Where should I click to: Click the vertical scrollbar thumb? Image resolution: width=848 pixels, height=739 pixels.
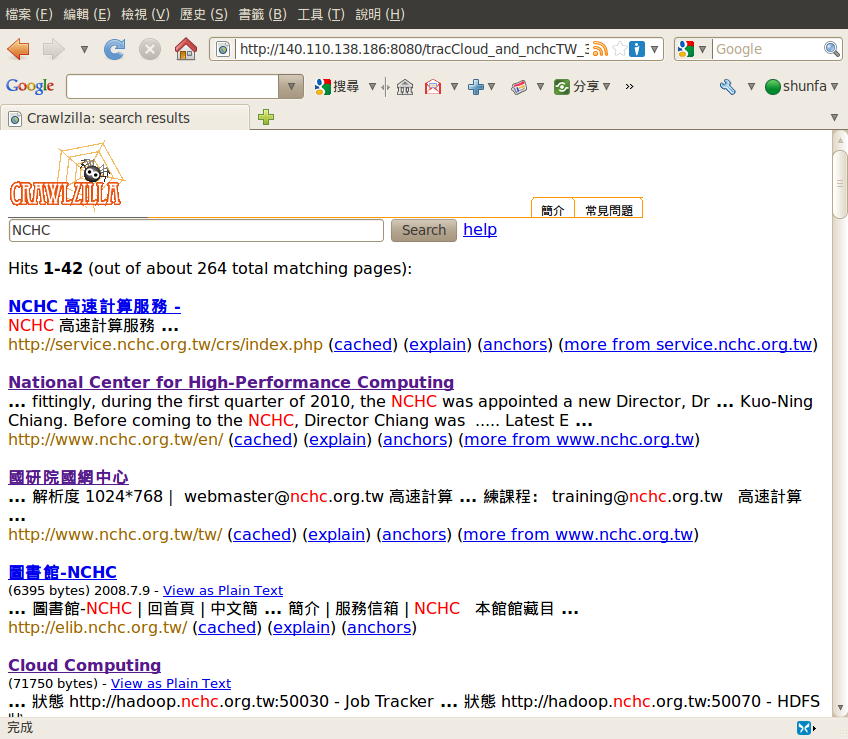click(840, 184)
